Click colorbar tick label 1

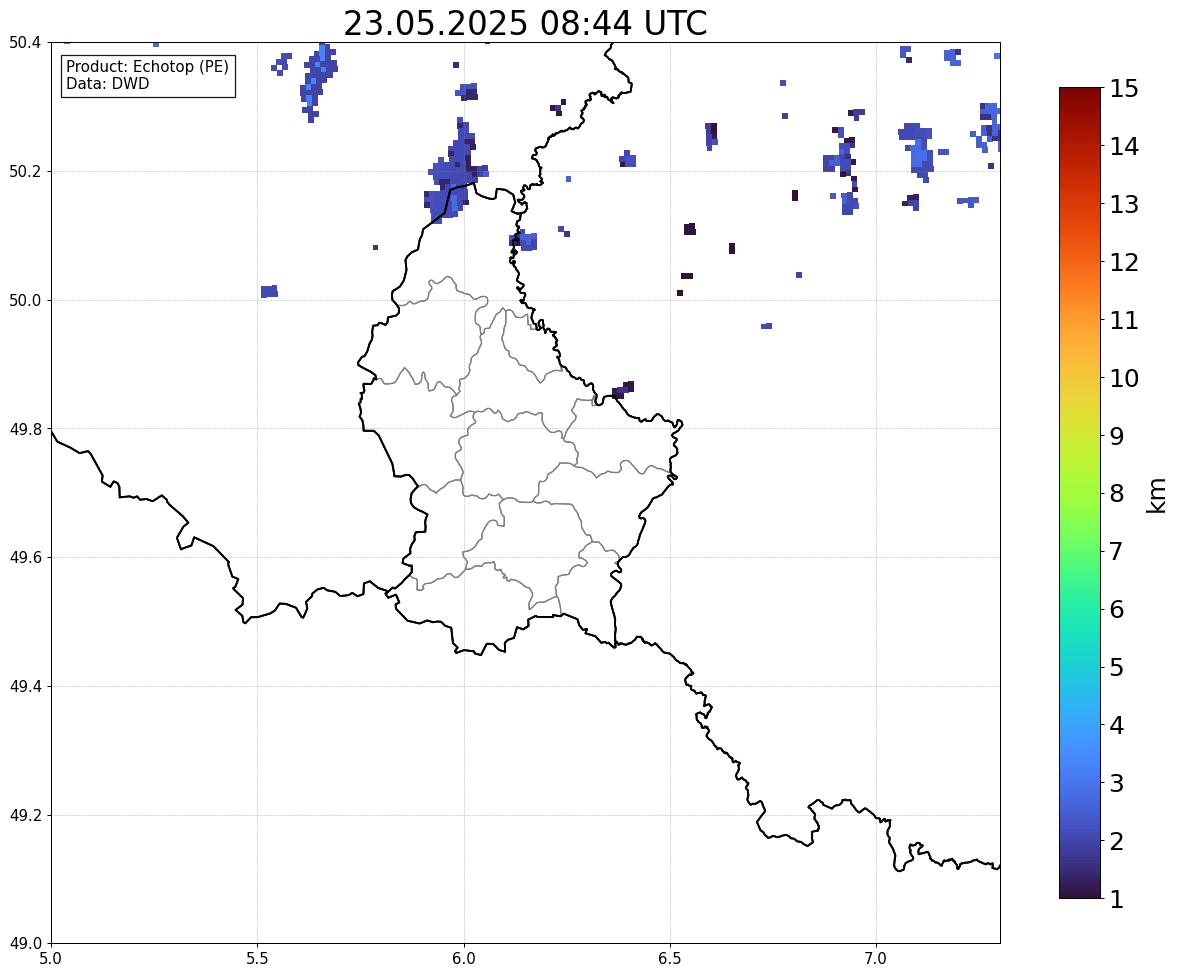pyautogui.click(x=1117, y=899)
